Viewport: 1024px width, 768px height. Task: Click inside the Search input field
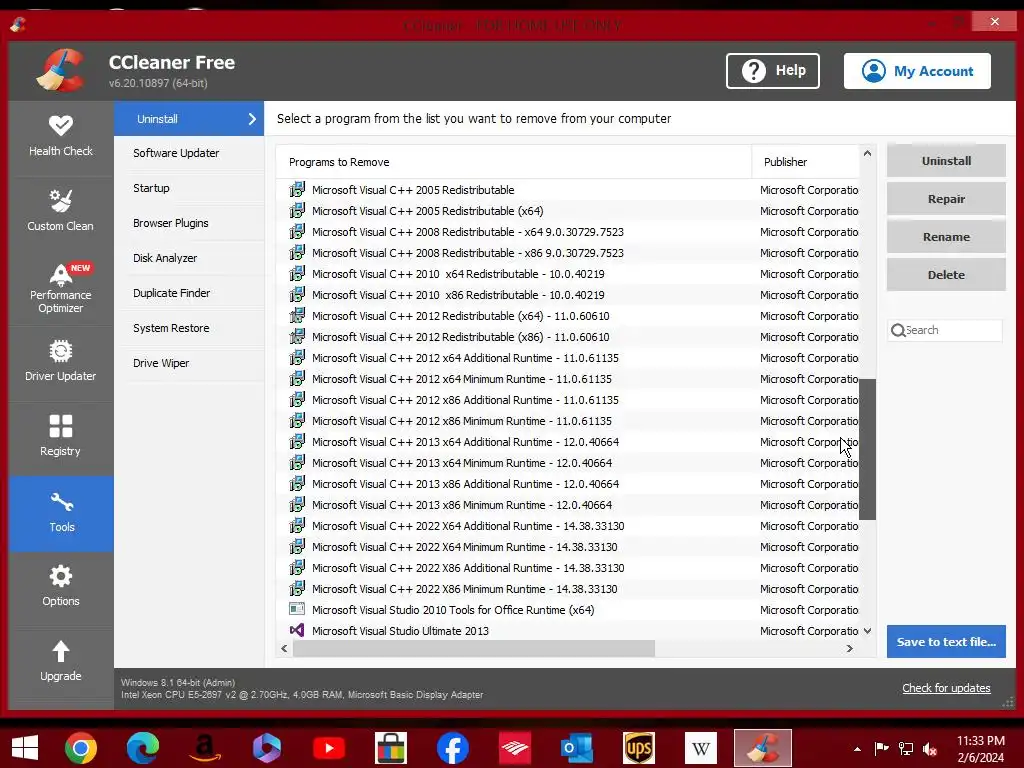coord(944,330)
